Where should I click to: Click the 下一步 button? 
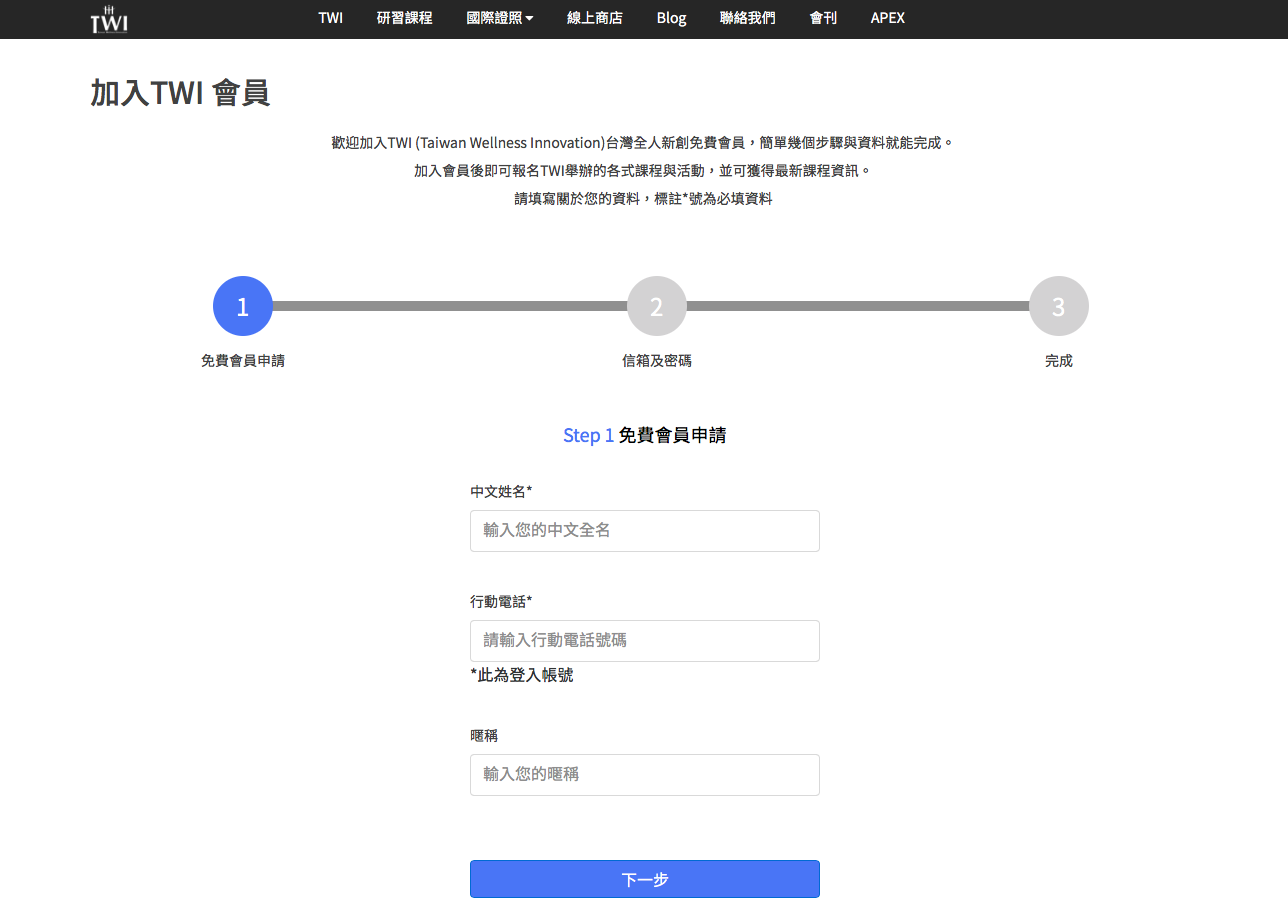[x=645, y=879]
